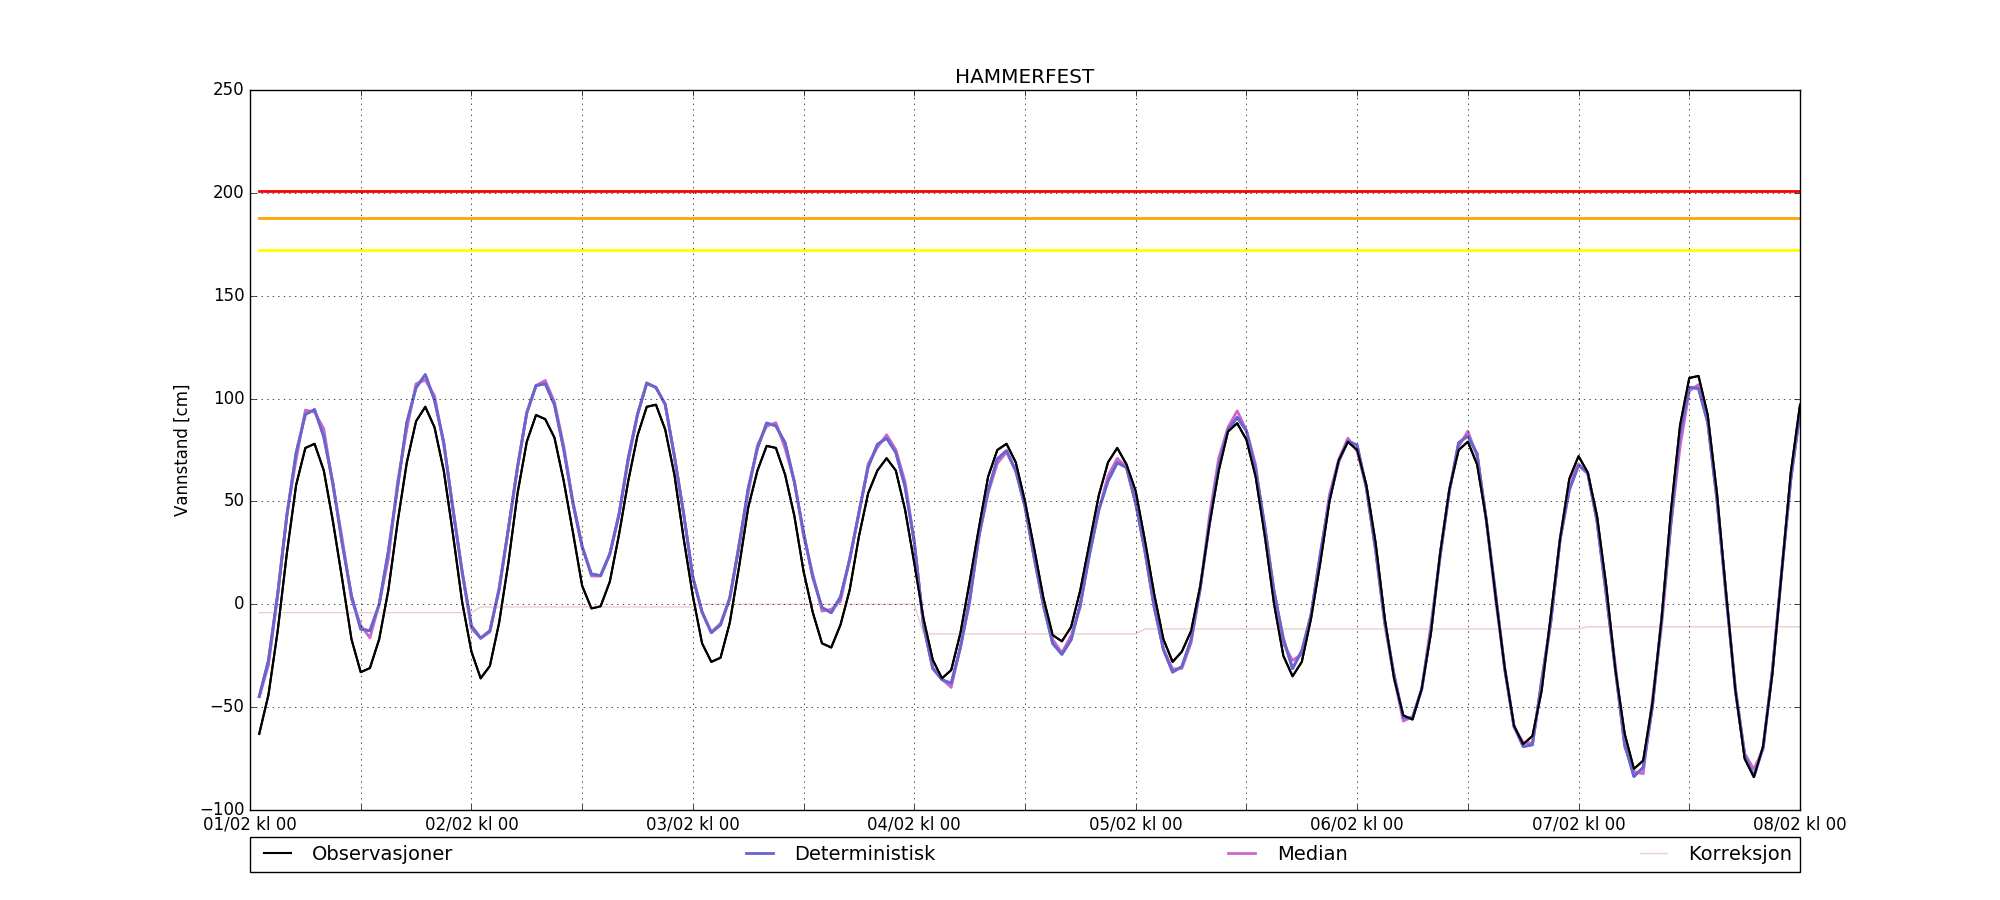Click the red horizontal threshold line

click(x=1000, y=191)
